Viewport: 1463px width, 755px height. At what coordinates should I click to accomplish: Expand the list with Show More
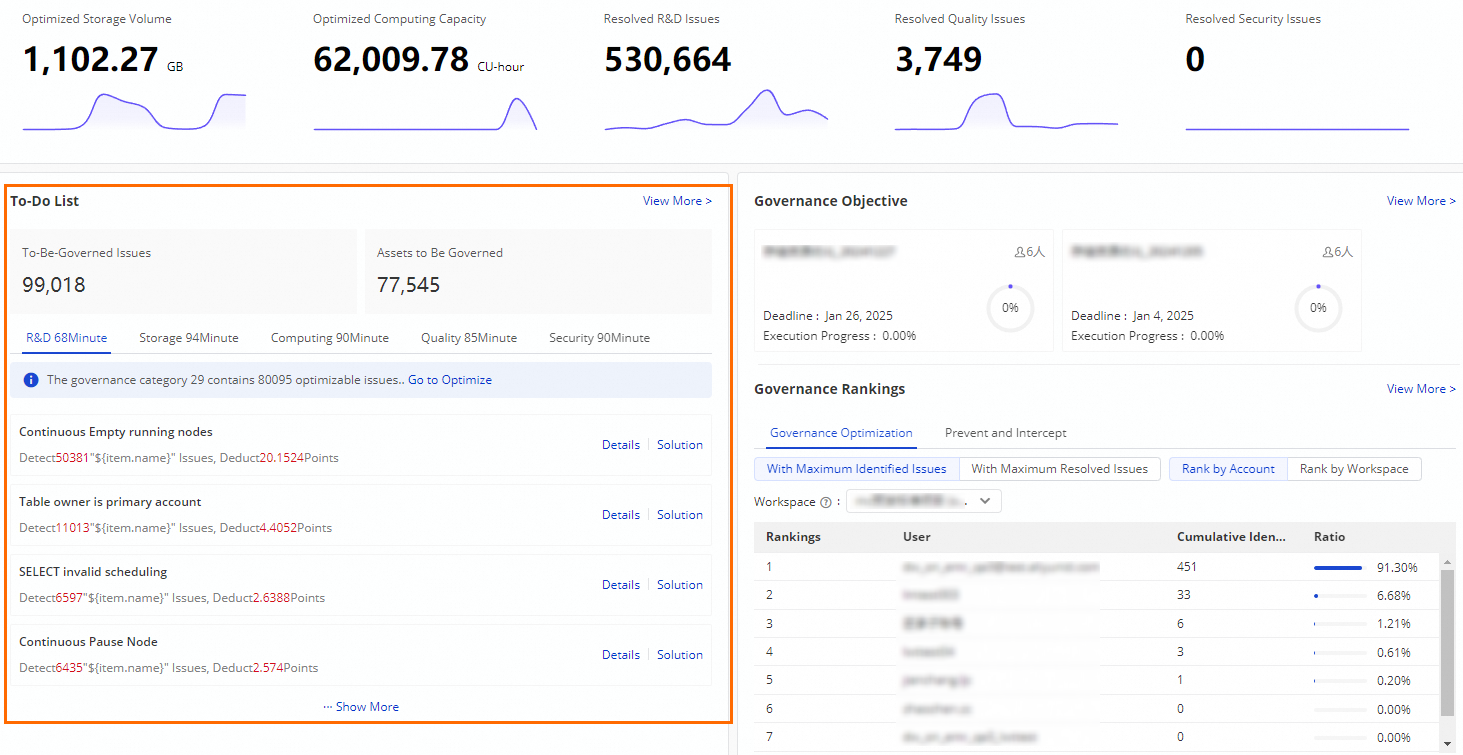361,707
